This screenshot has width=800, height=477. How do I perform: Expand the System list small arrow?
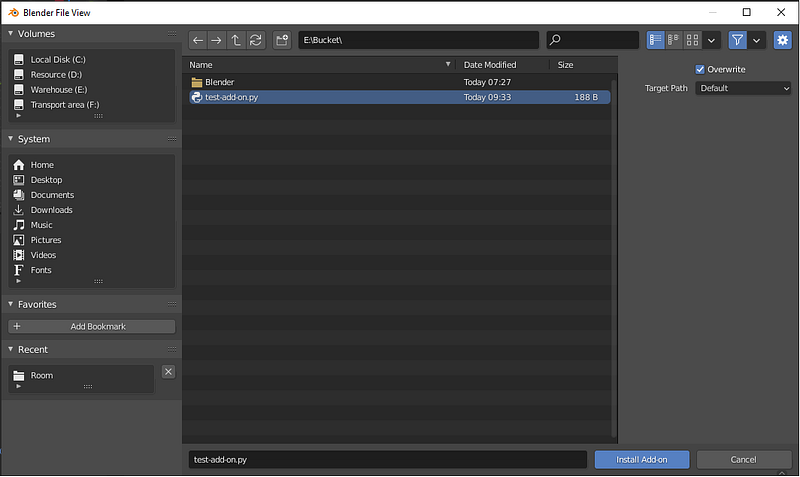(19, 281)
